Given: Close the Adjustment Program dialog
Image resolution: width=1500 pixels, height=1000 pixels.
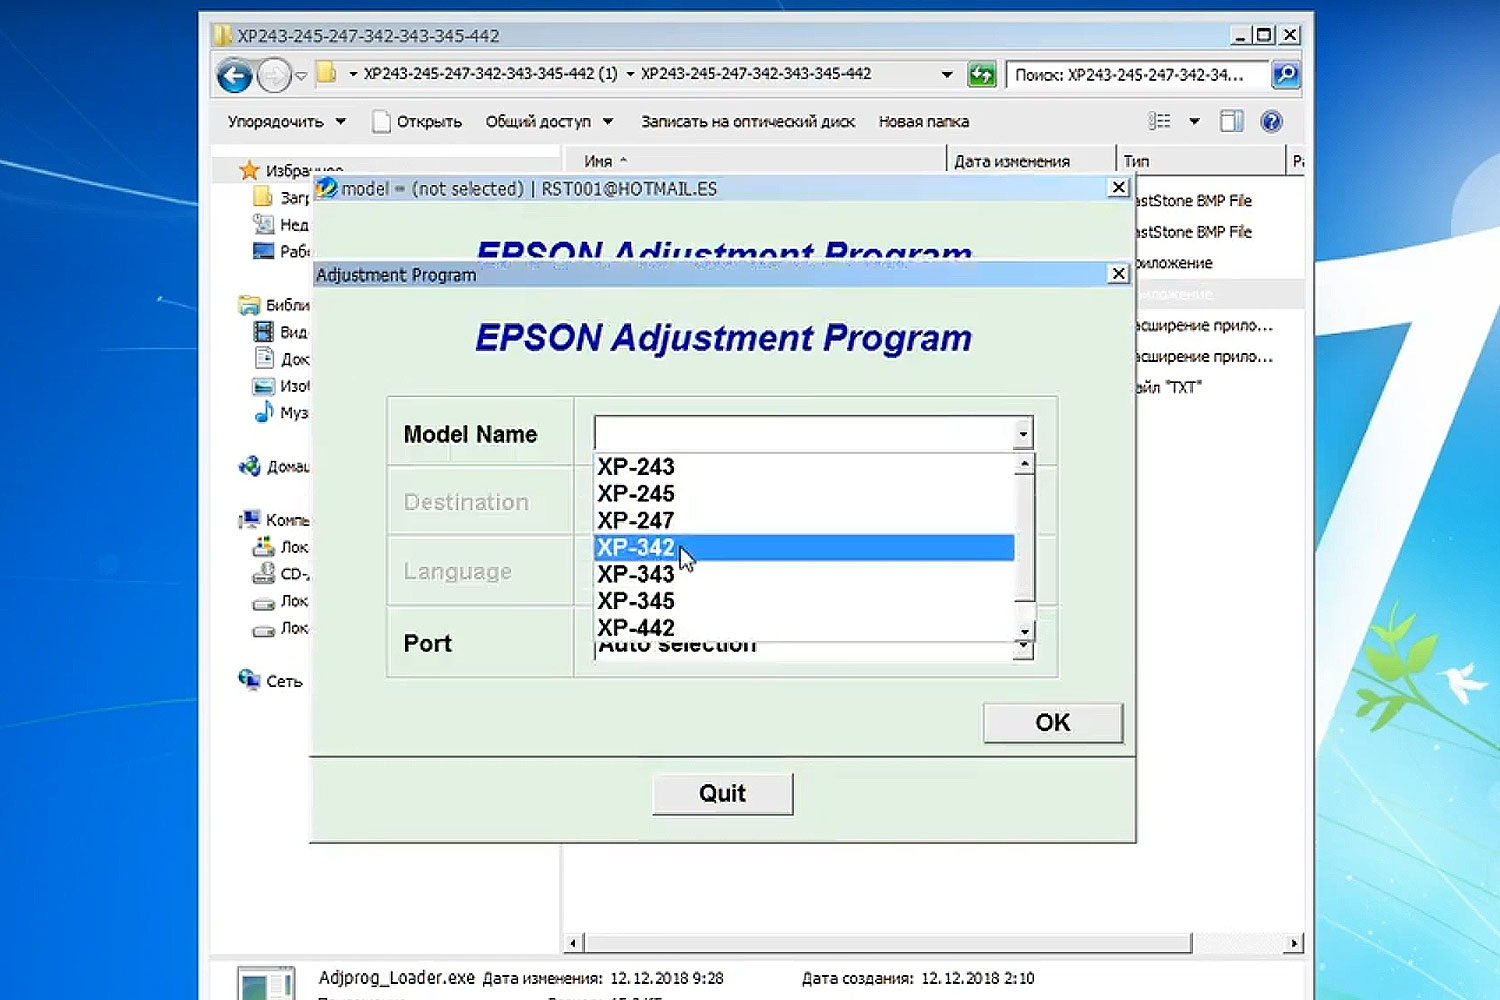Looking at the screenshot, I should [x=1119, y=274].
